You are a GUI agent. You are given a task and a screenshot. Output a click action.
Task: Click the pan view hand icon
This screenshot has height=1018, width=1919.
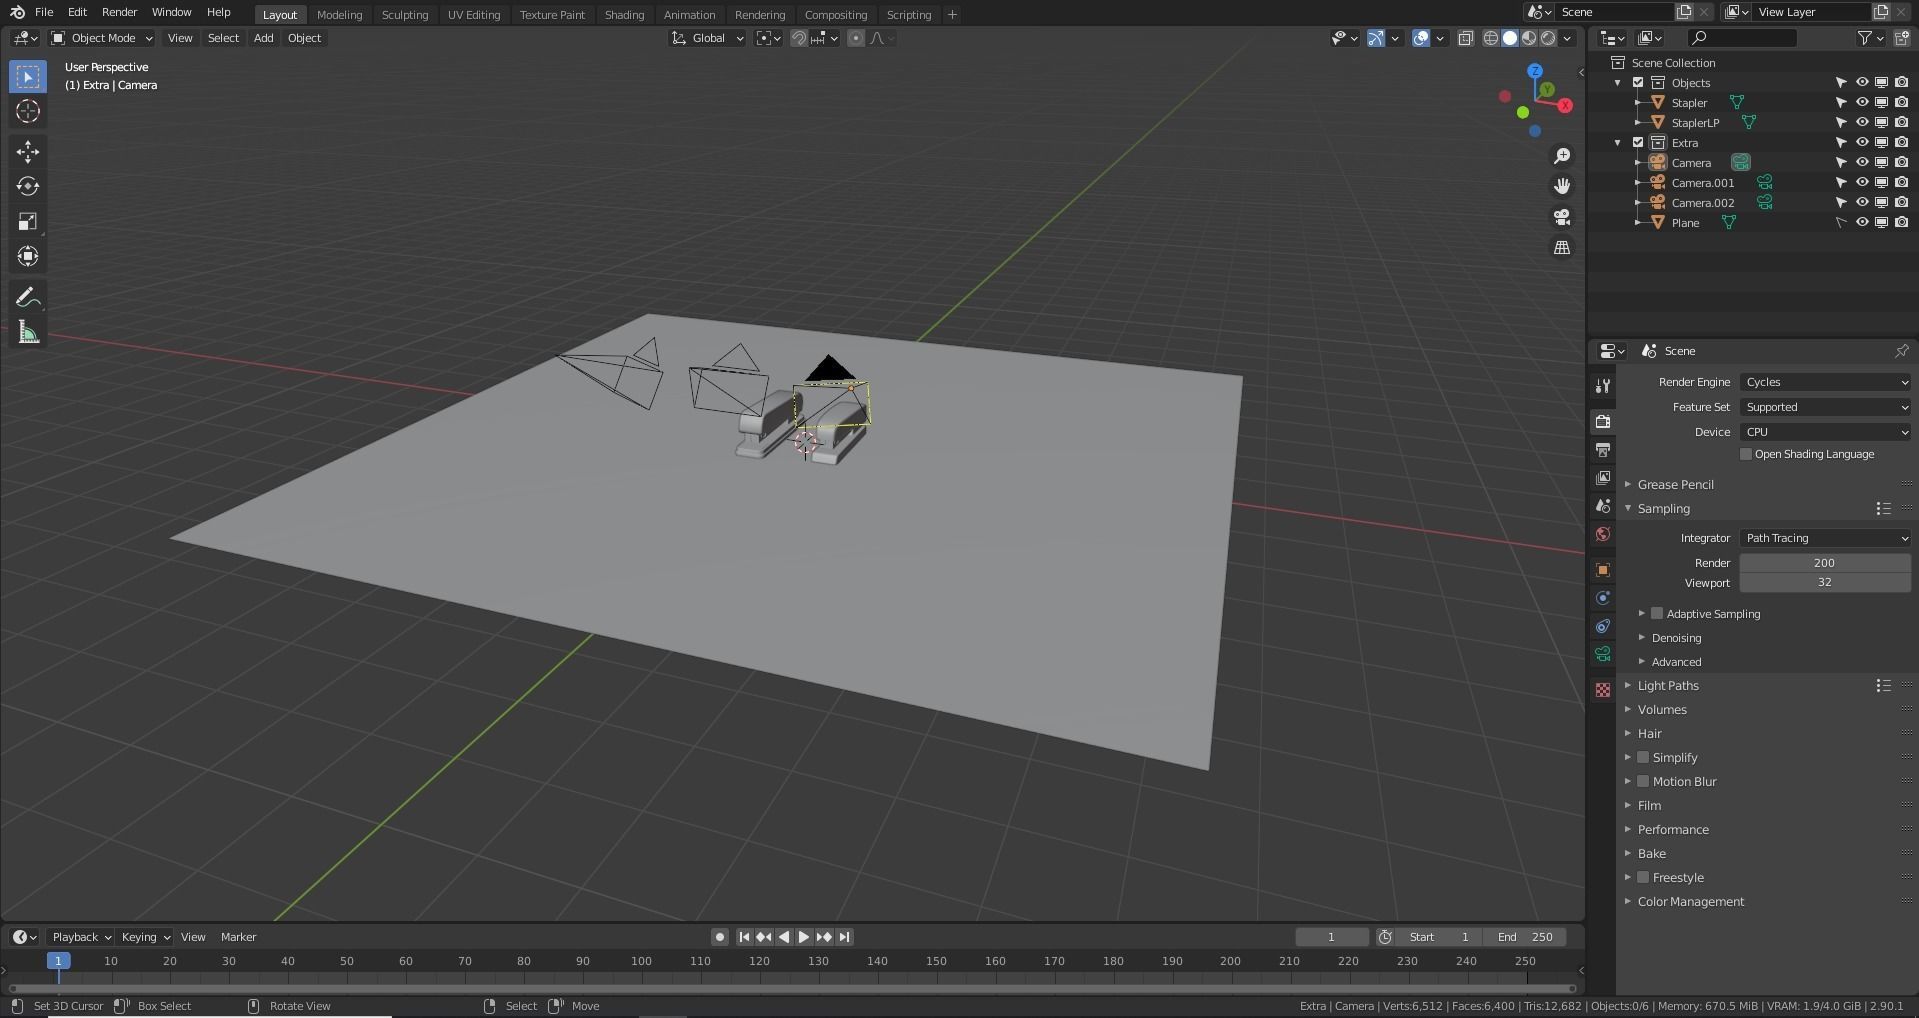(1562, 186)
